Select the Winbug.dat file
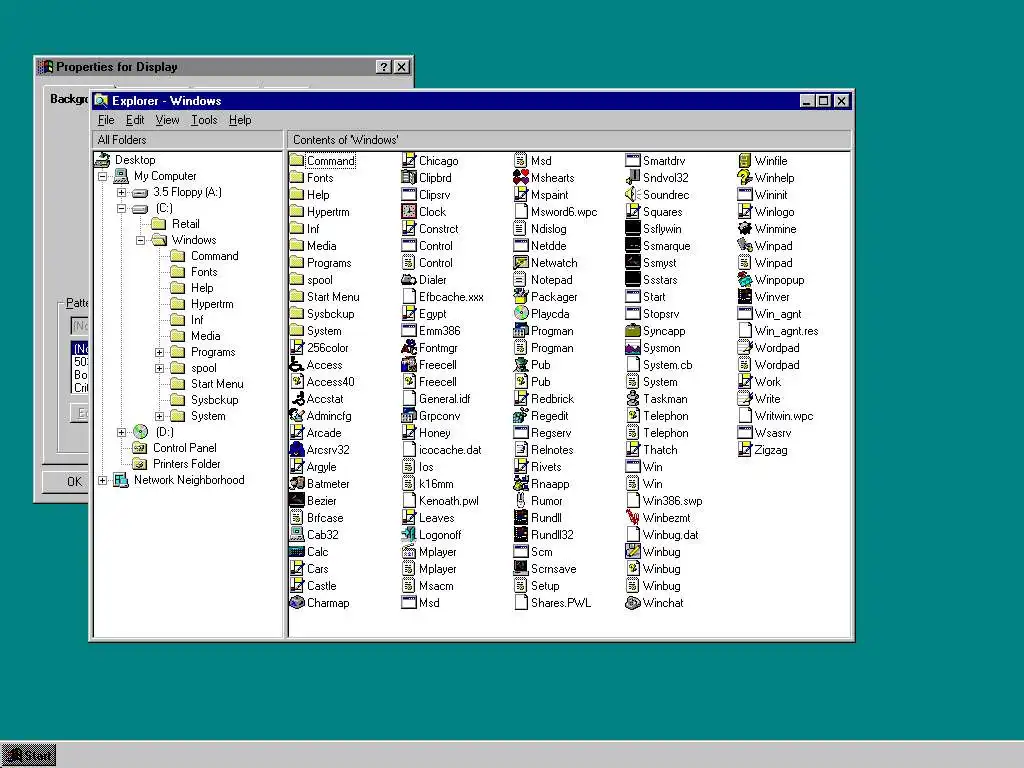Screen dimensions: 1024x768 tap(670, 535)
